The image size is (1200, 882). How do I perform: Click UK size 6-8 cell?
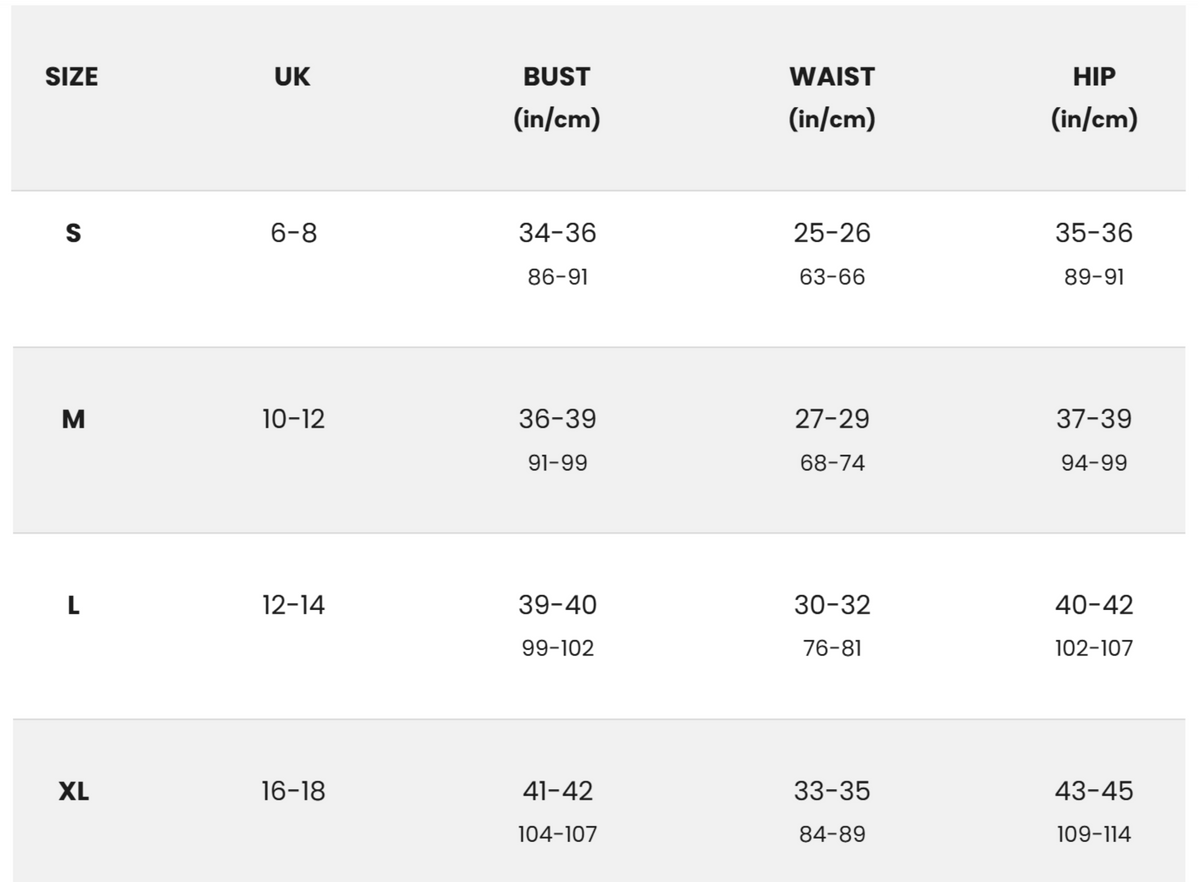[293, 233]
